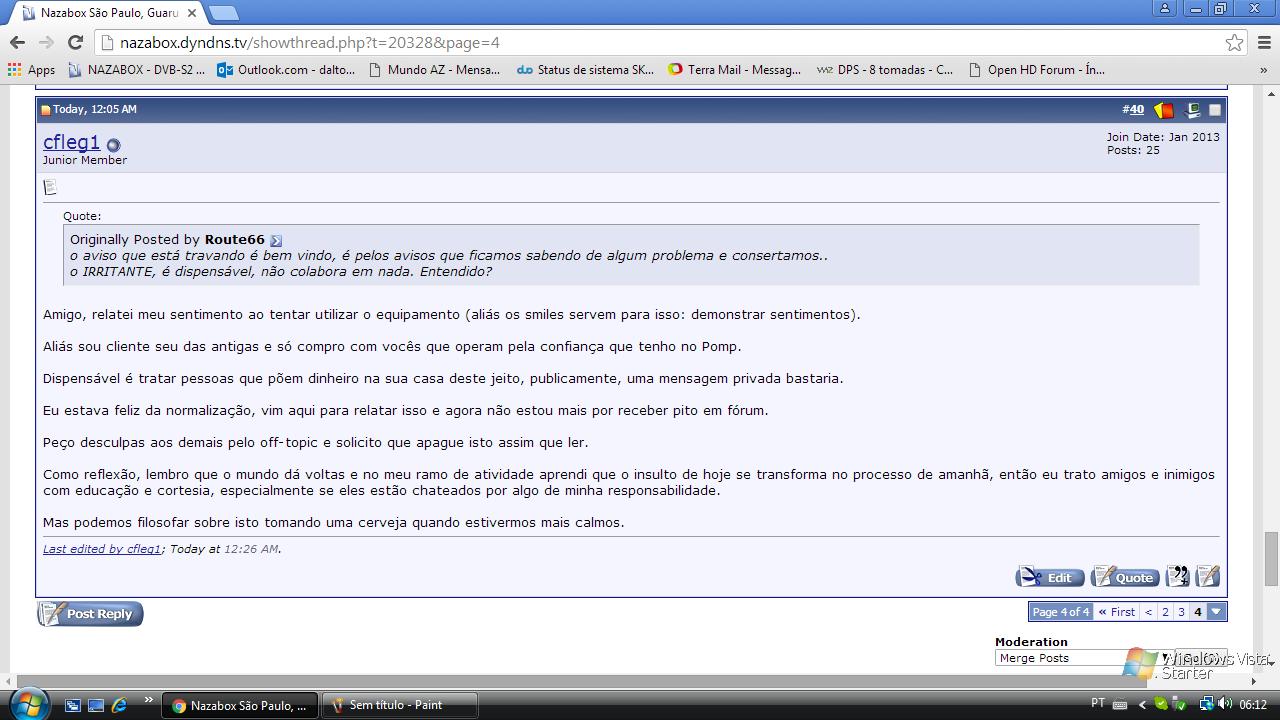Open the Windows Start menu

pyautogui.click(x=28, y=704)
